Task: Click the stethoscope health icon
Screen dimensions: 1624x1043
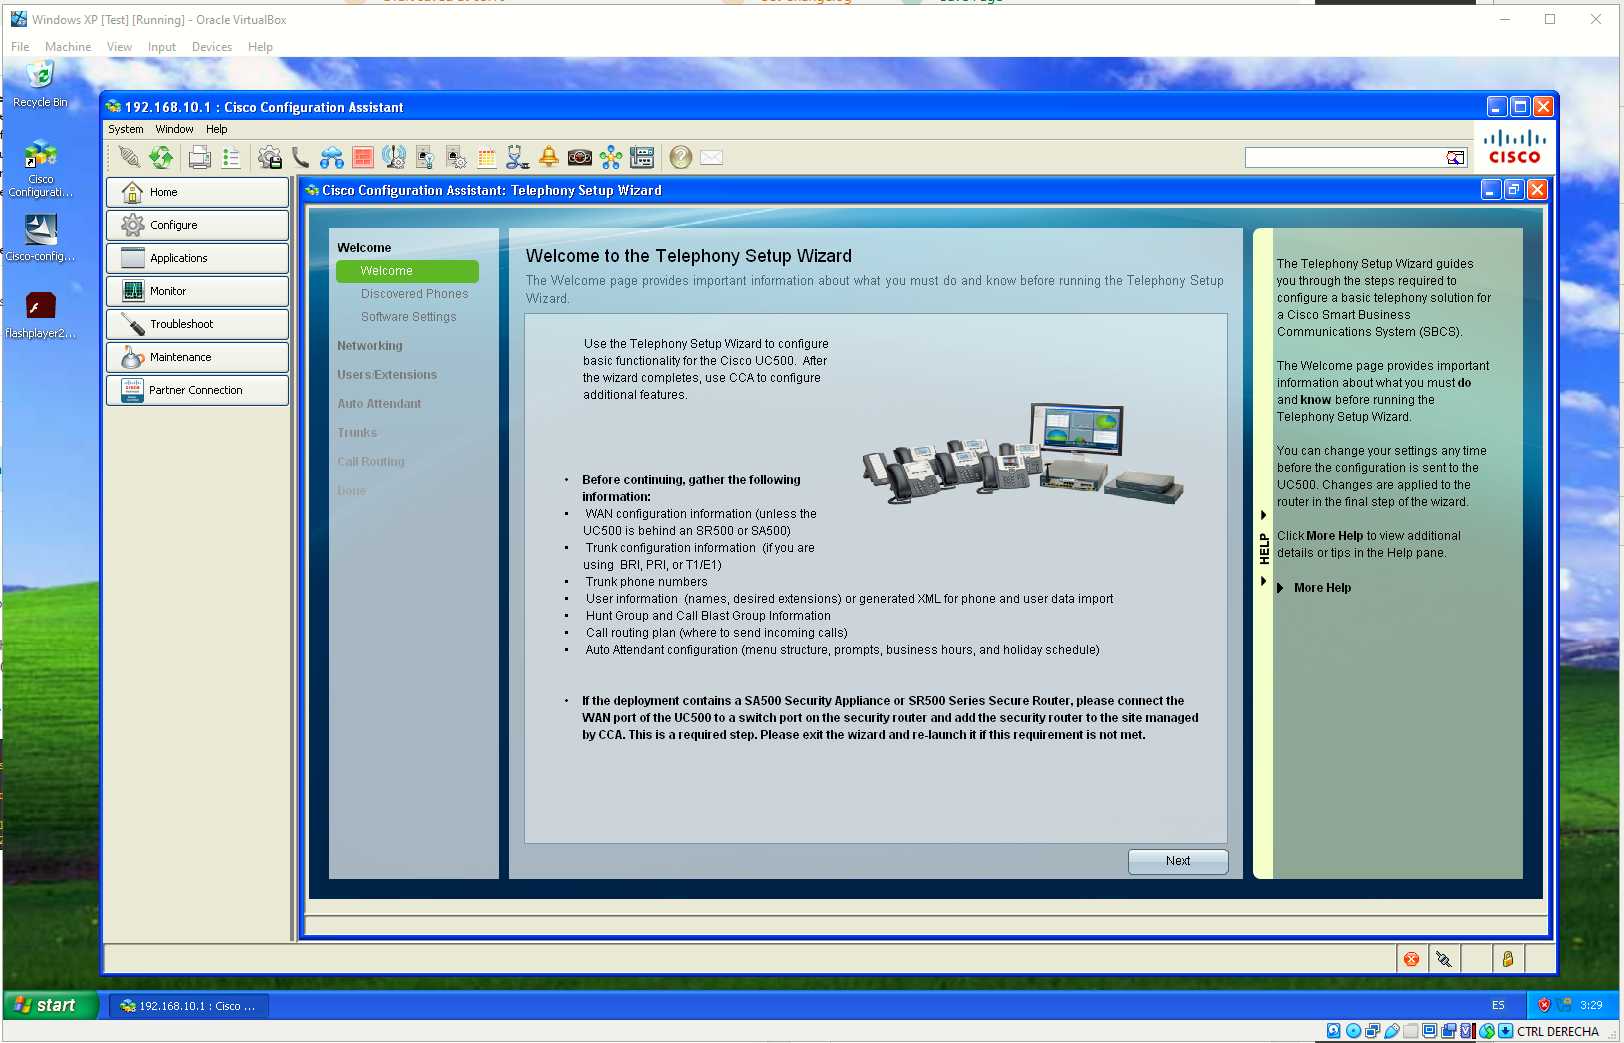Action: [x=517, y=157]
